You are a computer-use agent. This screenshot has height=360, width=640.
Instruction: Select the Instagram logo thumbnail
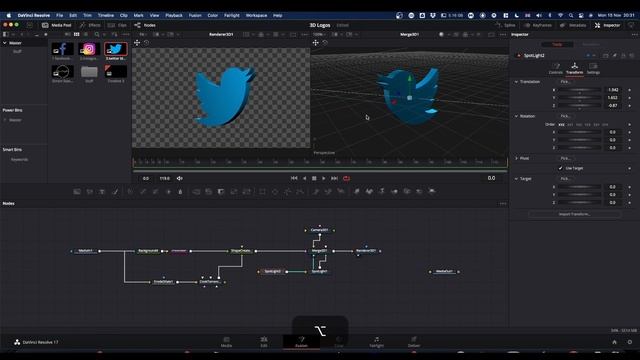(x=89, y=49)
